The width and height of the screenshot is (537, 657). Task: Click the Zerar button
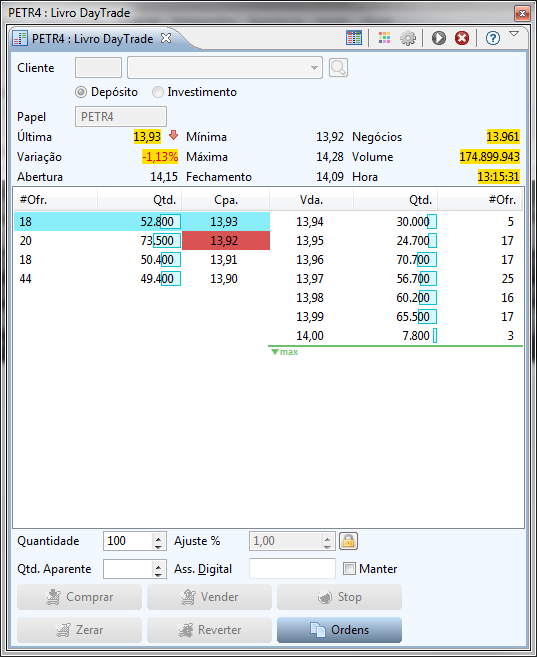coord(80,630)
